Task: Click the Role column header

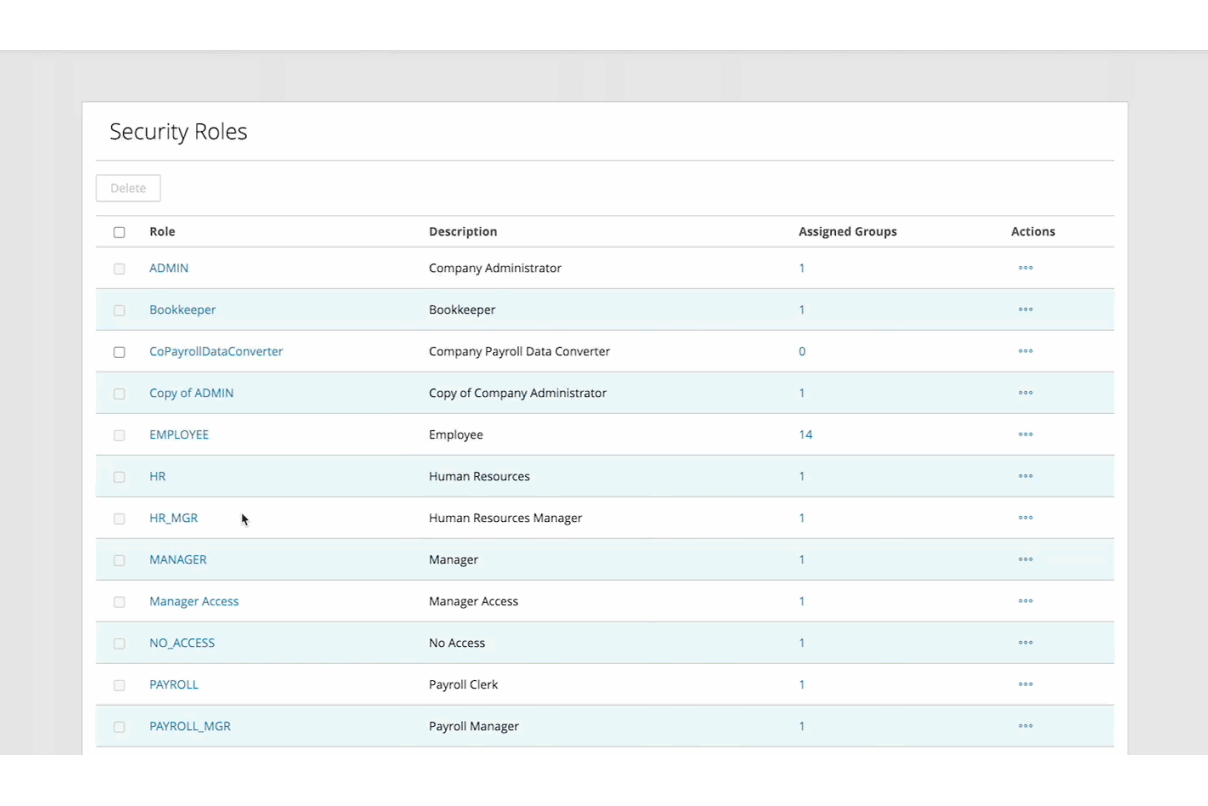Action: (x=162, y=232)
